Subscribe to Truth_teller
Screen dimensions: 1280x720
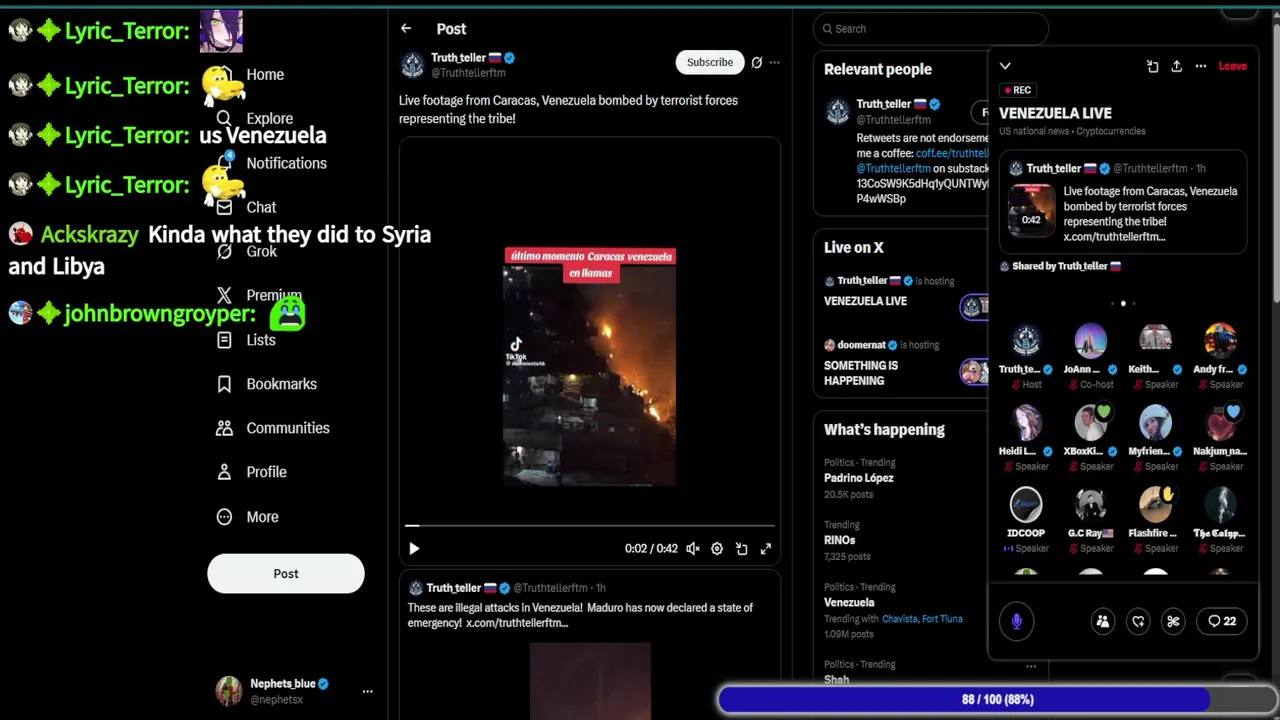pos(710,62)
